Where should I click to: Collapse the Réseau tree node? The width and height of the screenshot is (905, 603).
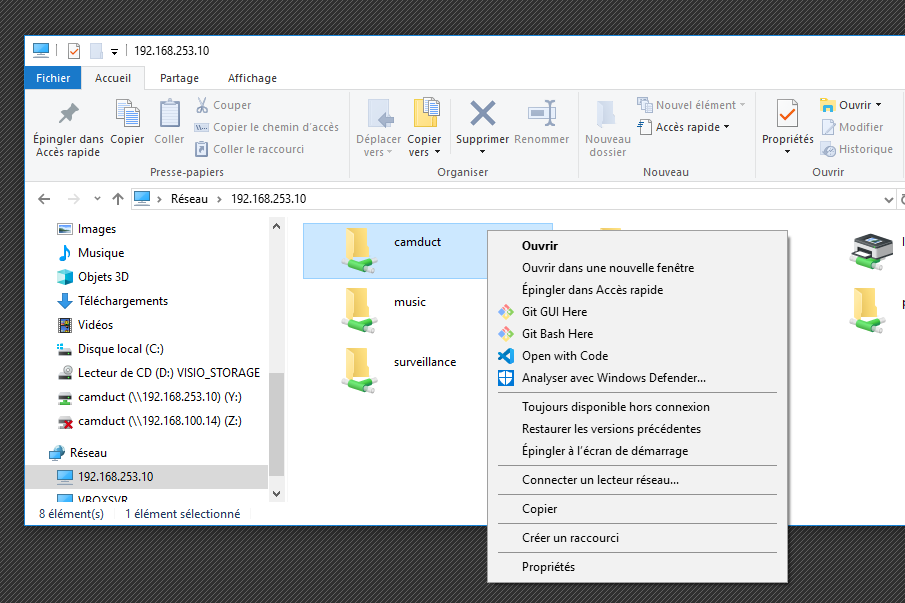click(x=42, y=453)
